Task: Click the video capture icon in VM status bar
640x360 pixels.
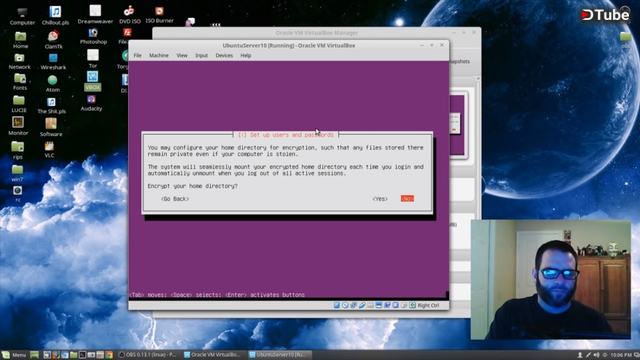Action: coord(387,305)
